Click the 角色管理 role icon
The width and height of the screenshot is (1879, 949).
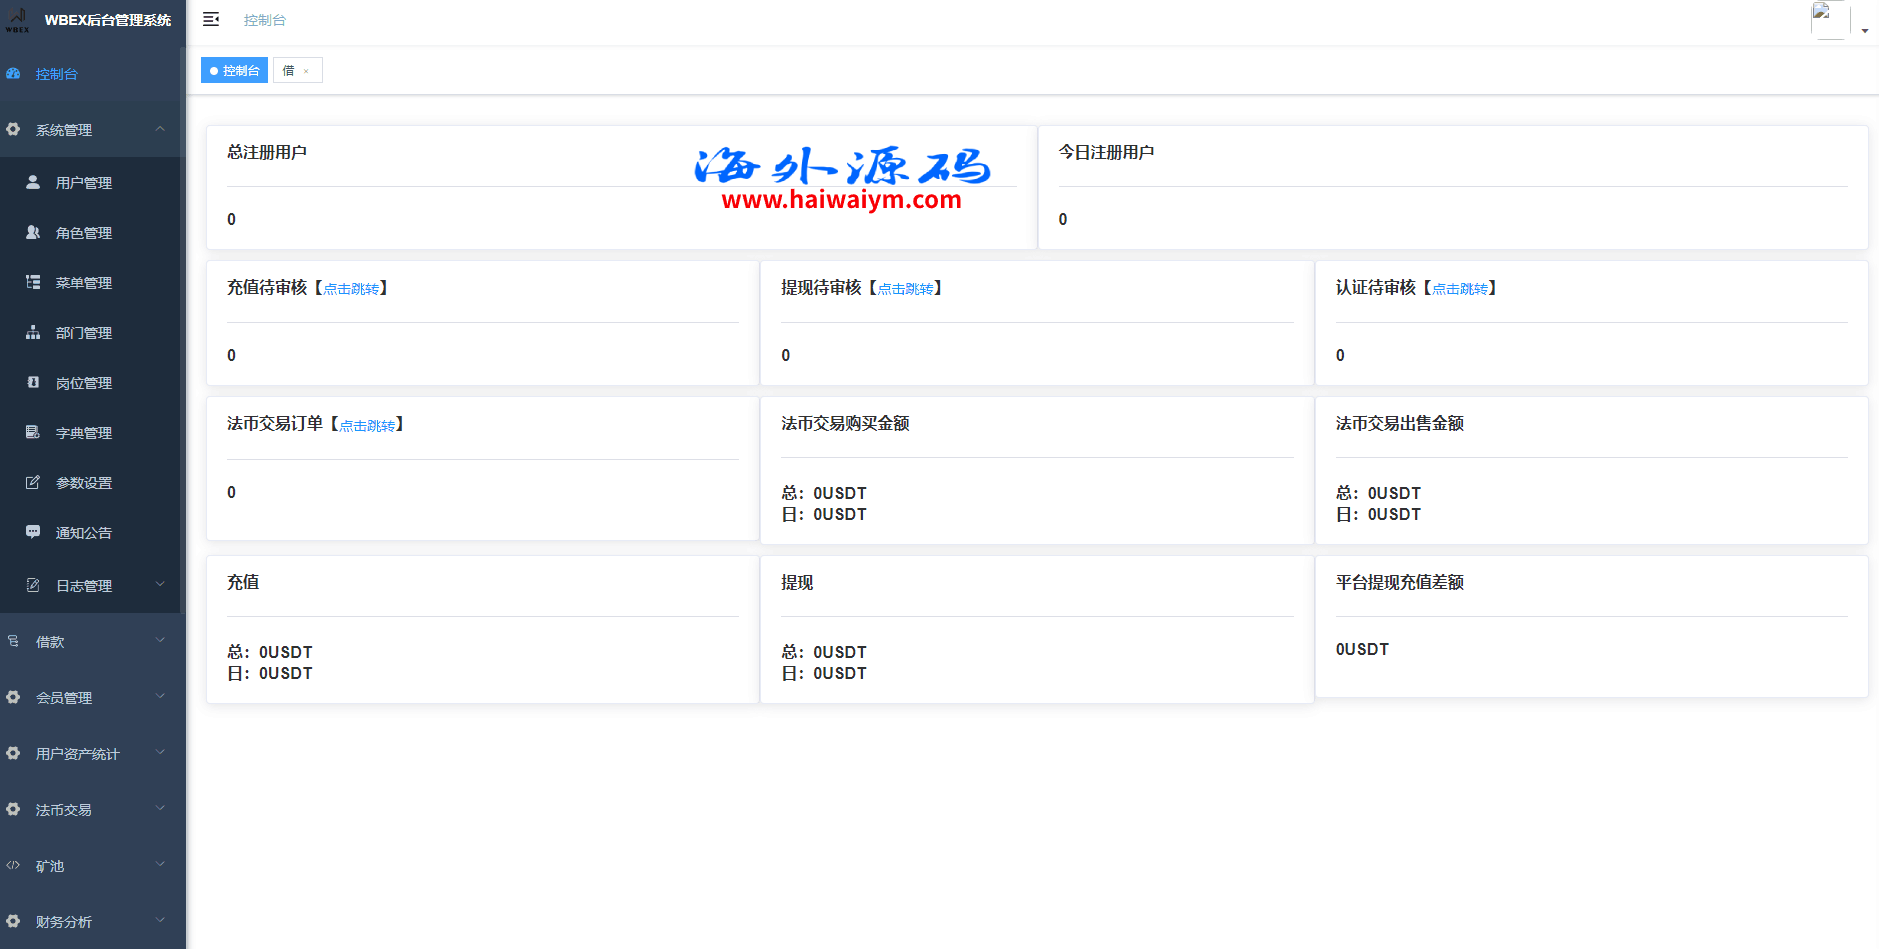pos(33,232)
